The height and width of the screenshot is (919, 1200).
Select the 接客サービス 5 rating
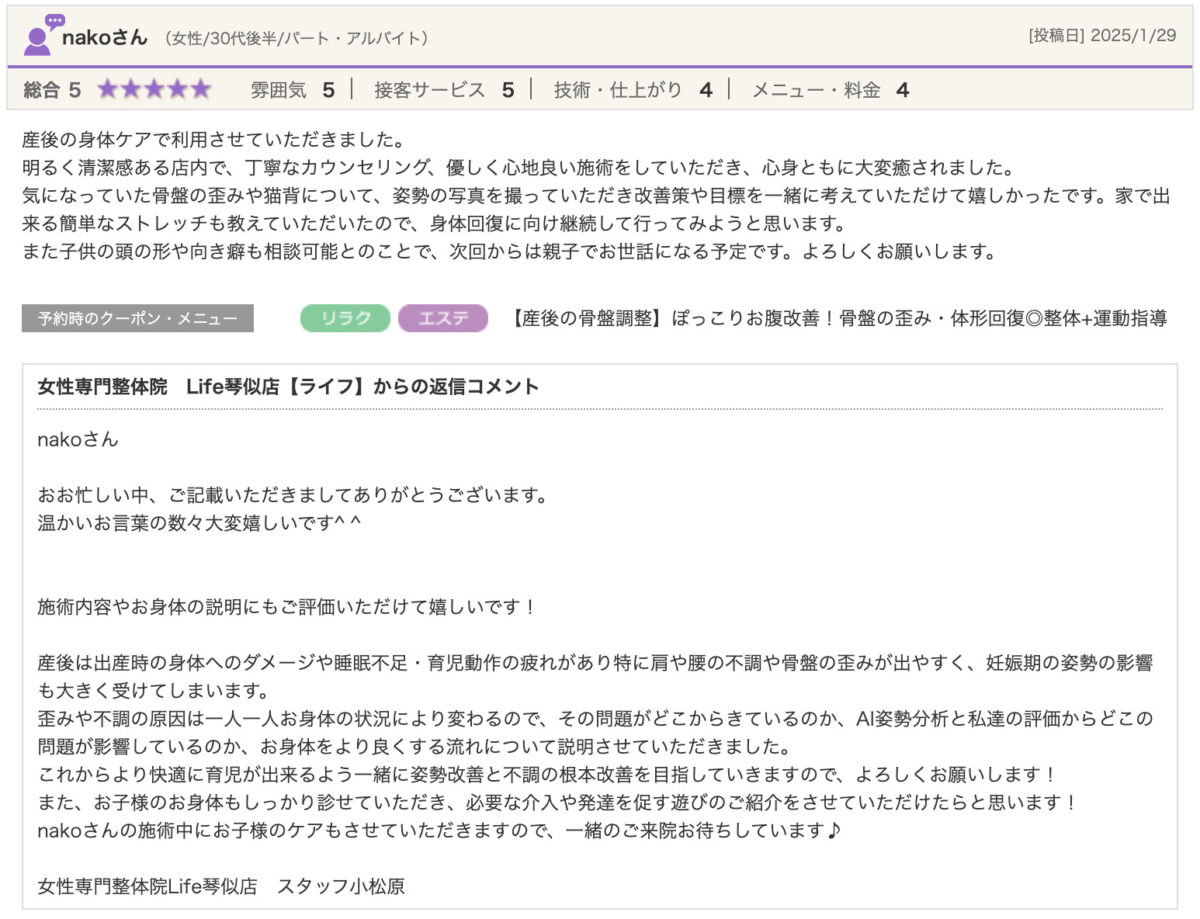444,90
